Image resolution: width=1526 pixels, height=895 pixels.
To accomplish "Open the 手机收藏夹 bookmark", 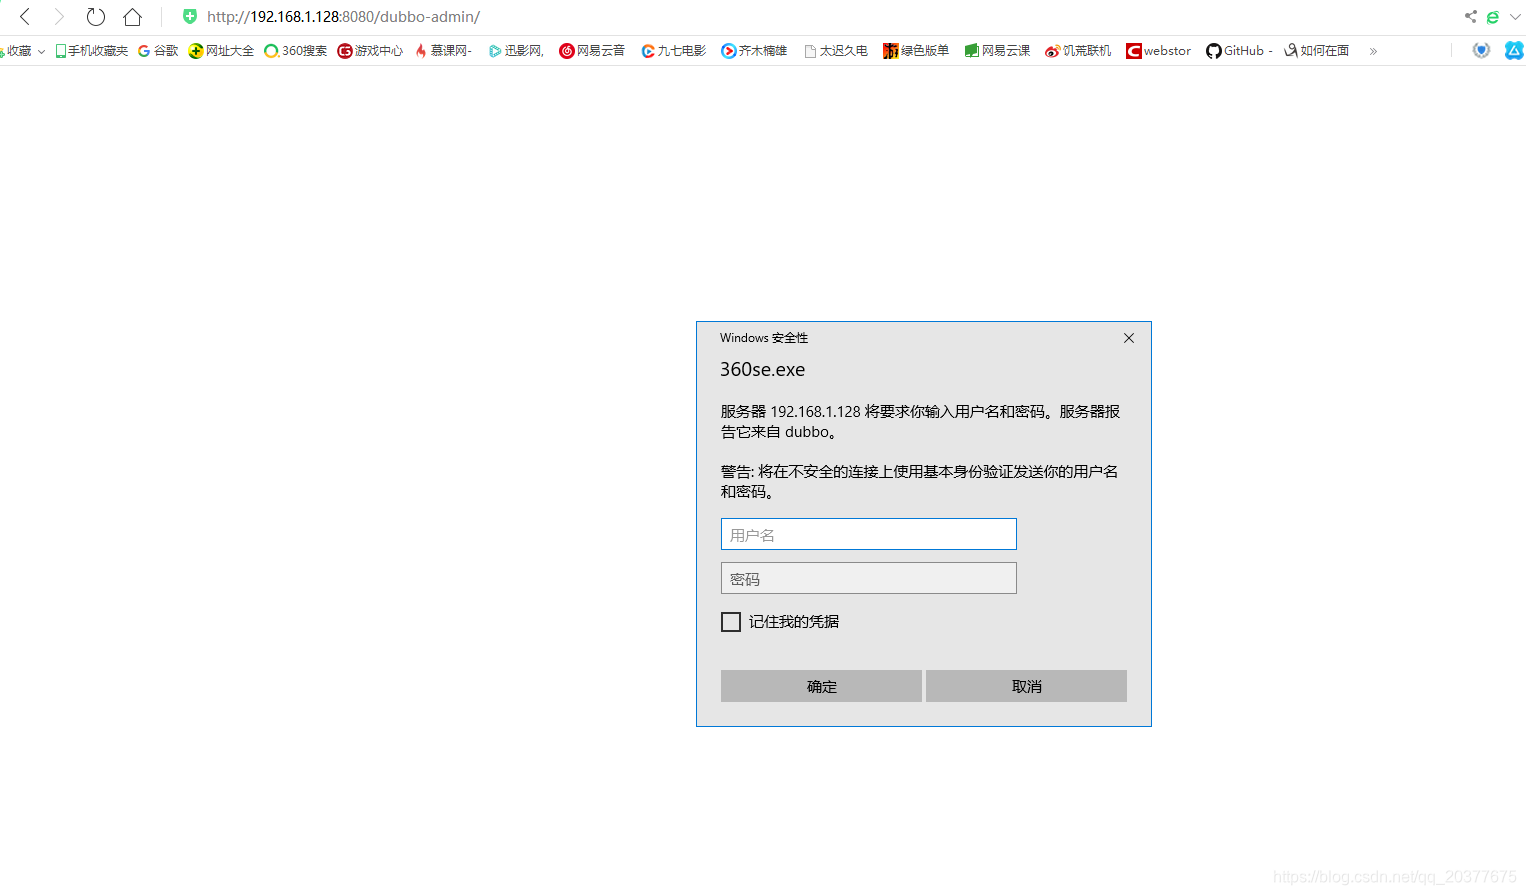I will click(91, 51).
